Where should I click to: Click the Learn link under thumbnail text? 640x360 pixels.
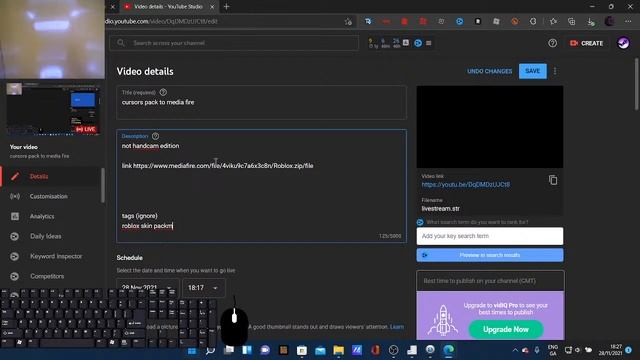pyautogui.click(x=397, y=327)
